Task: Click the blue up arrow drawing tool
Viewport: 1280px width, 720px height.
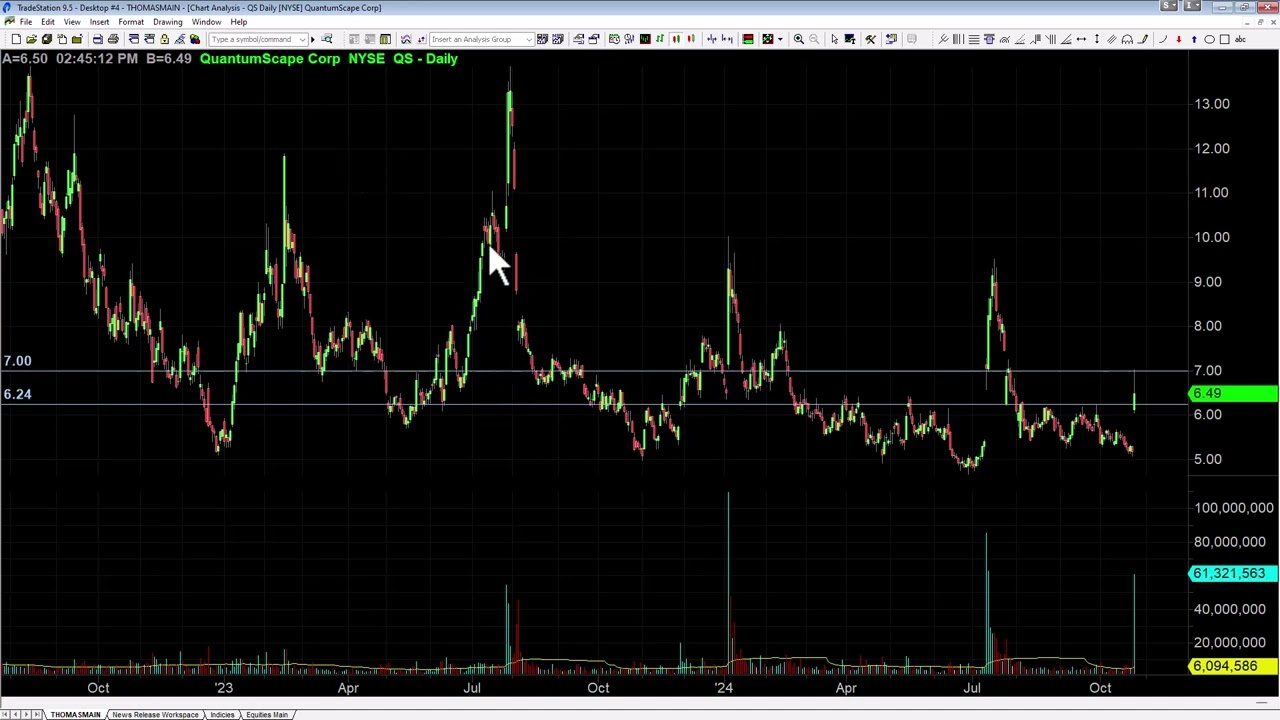Action: point(1194,39)
